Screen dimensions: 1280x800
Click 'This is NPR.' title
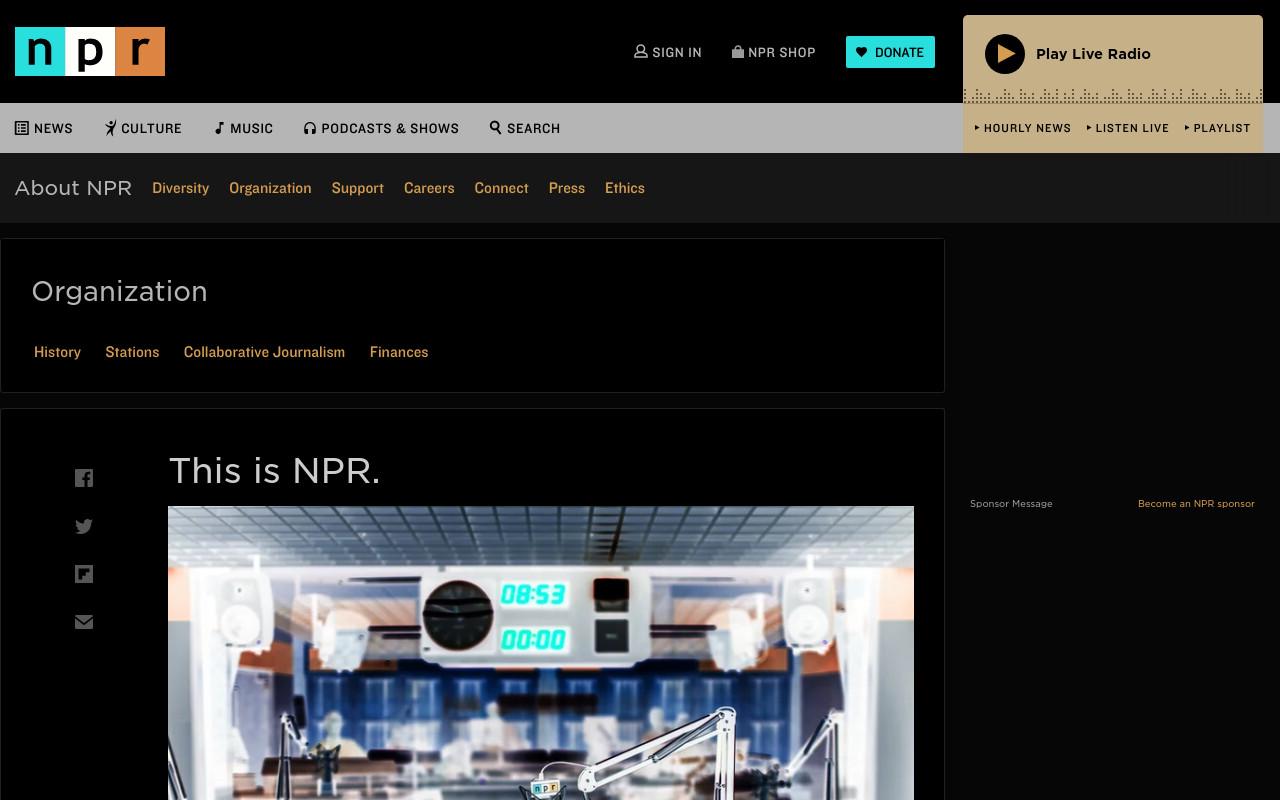(x=275, y=470)
